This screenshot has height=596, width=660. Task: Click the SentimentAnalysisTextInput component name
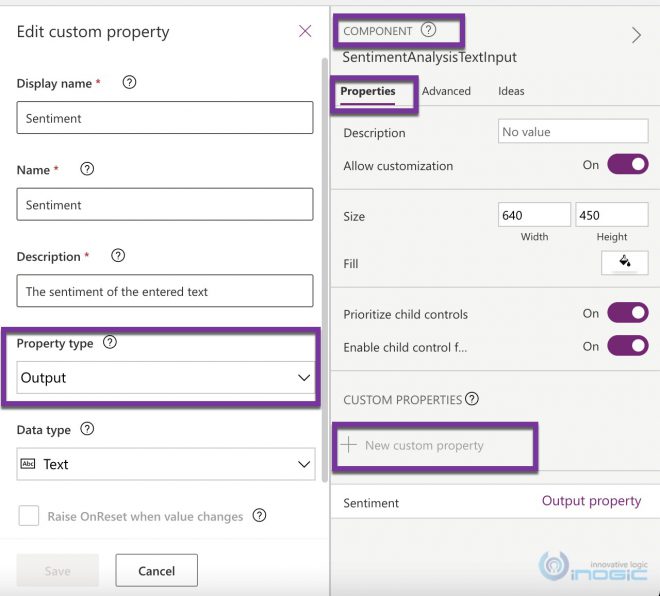click(429, 57)
